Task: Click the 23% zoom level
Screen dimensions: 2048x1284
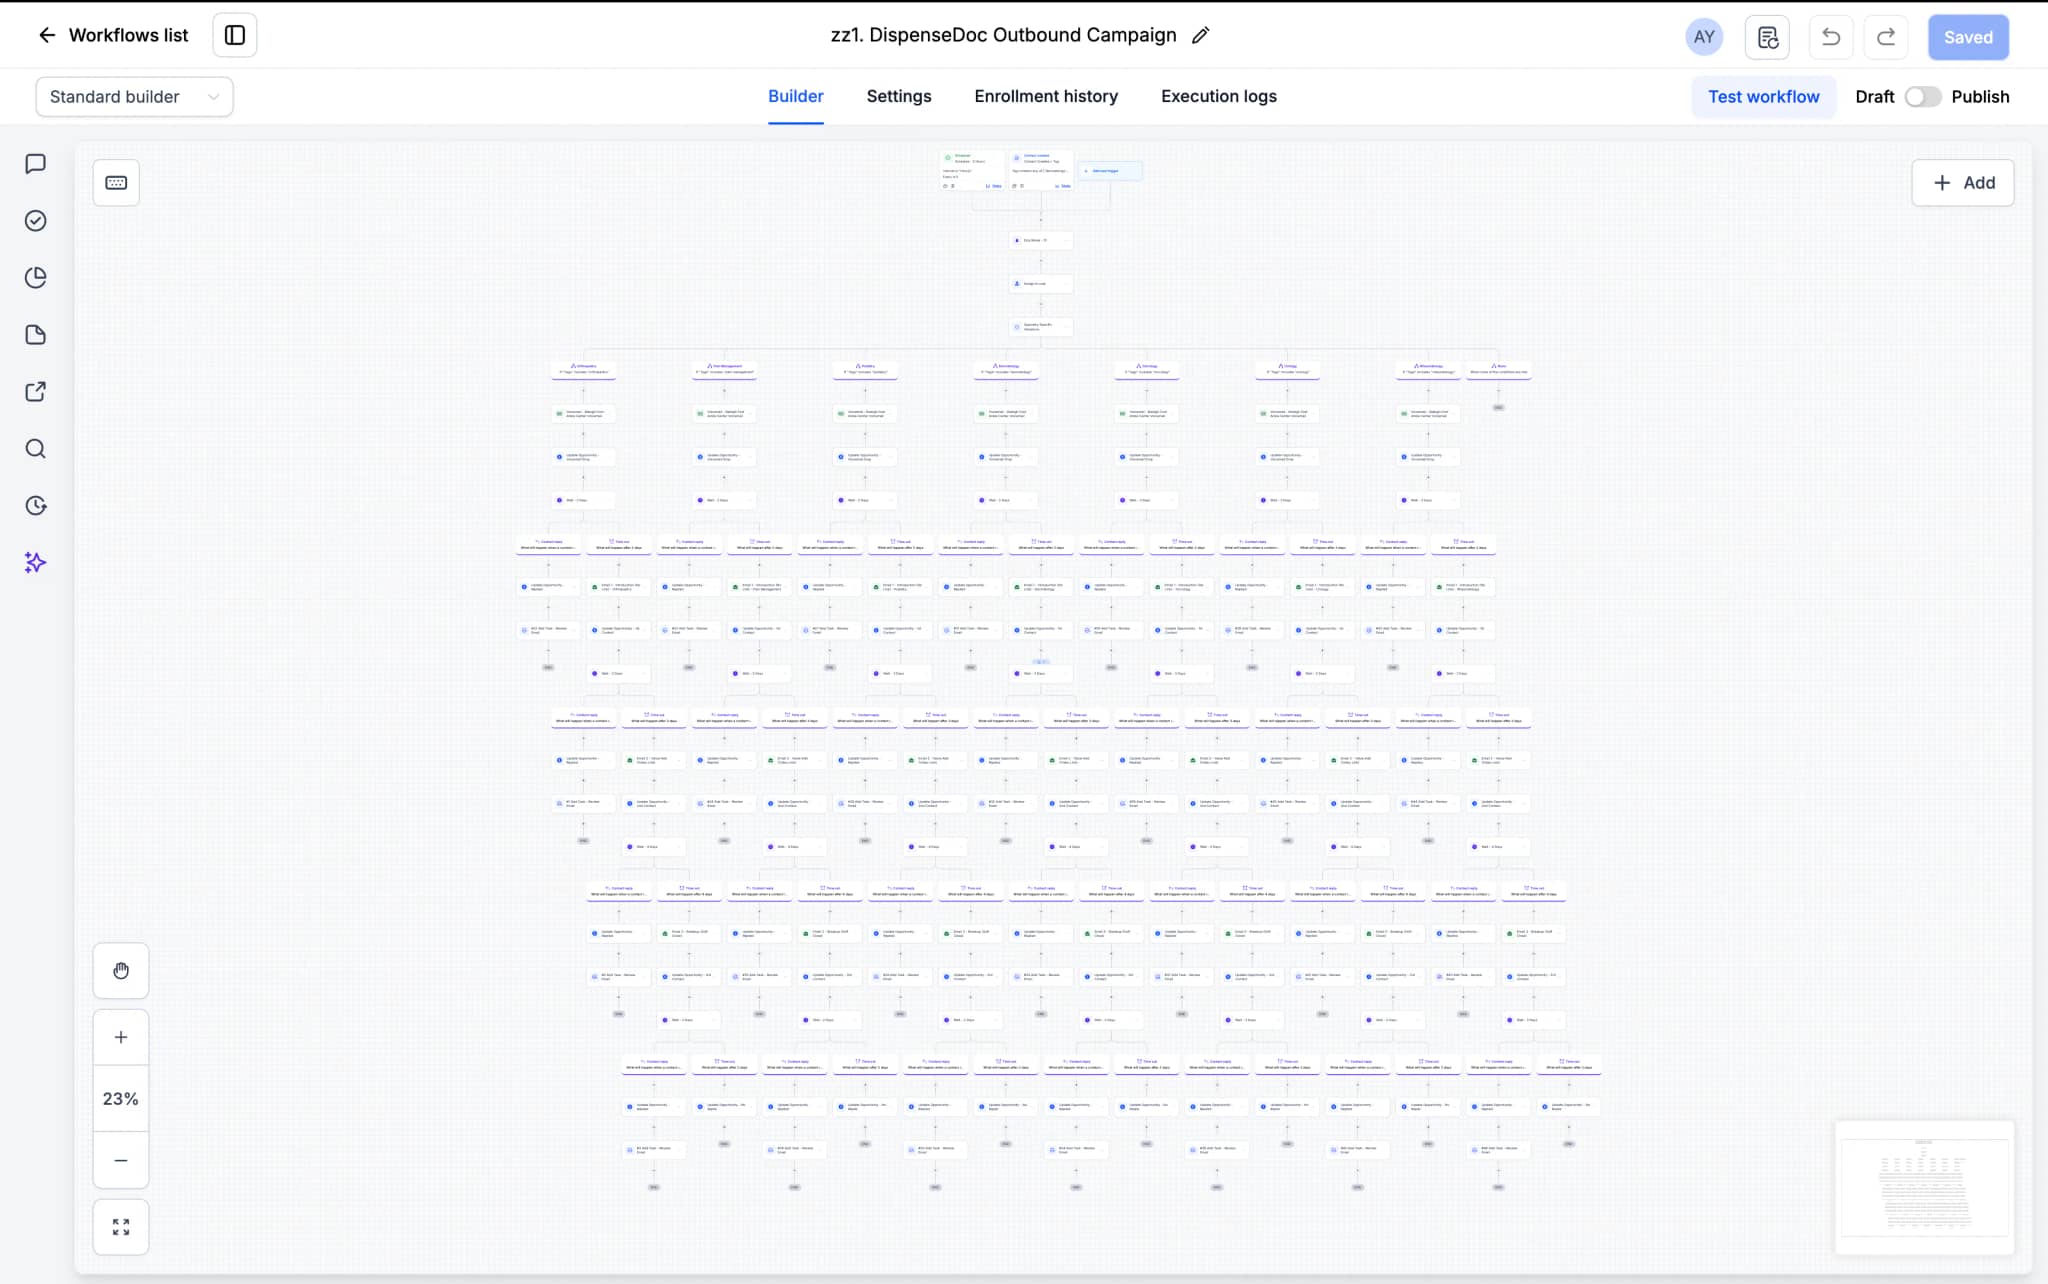Action: (x=121, y=1099)
